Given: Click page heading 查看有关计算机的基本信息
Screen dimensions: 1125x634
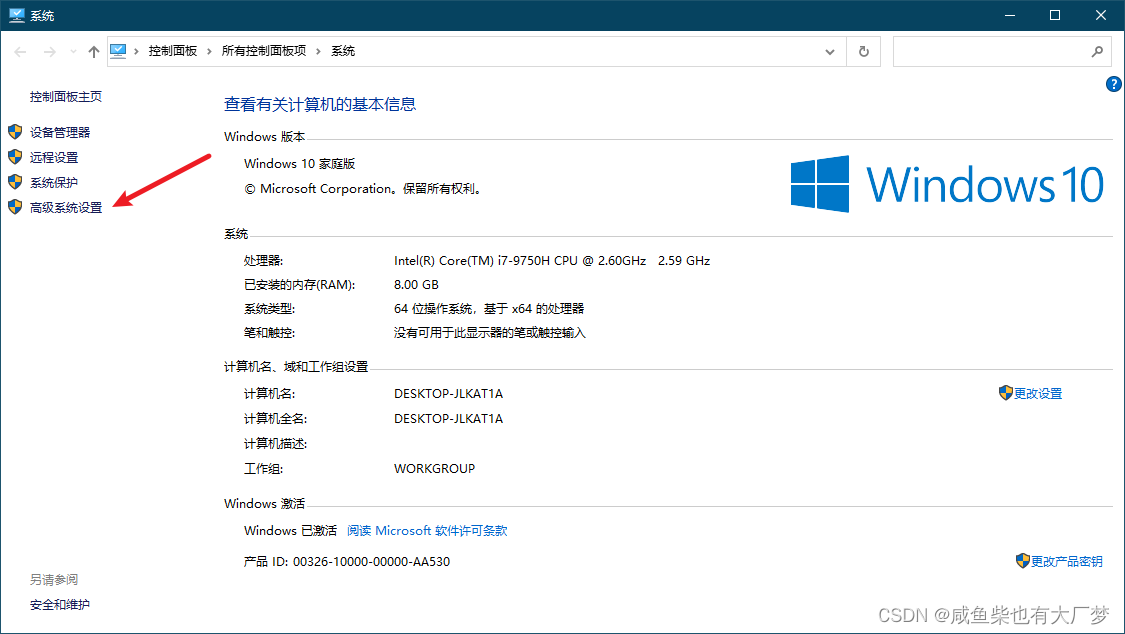Looking at the screenshot, I should (320, 104).
